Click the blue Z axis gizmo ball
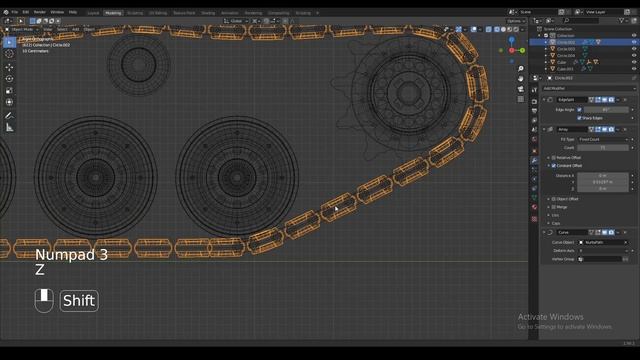This screenshot has width=640, height=360. point(511,40)
